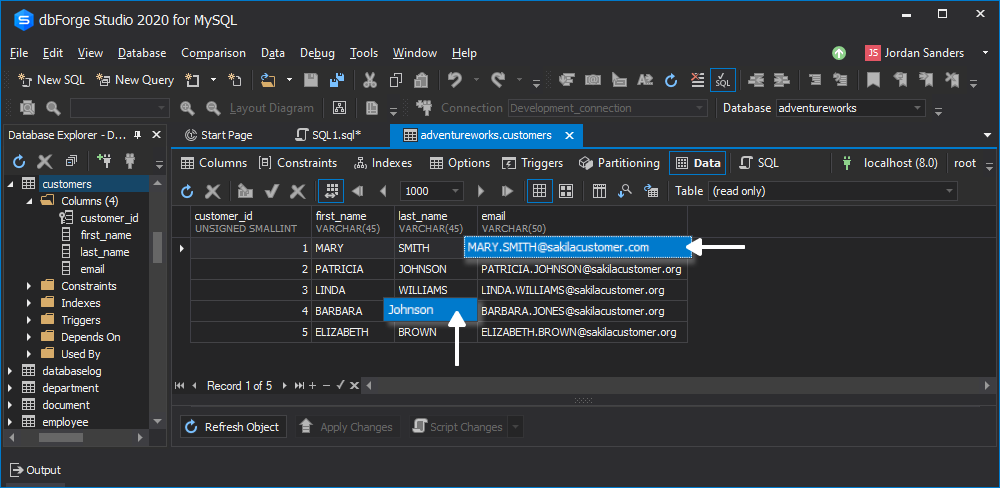1000x488 pixels.
Task: Go to the next page arrow icon
Action: pyautogui.click(x=481, y=191)
